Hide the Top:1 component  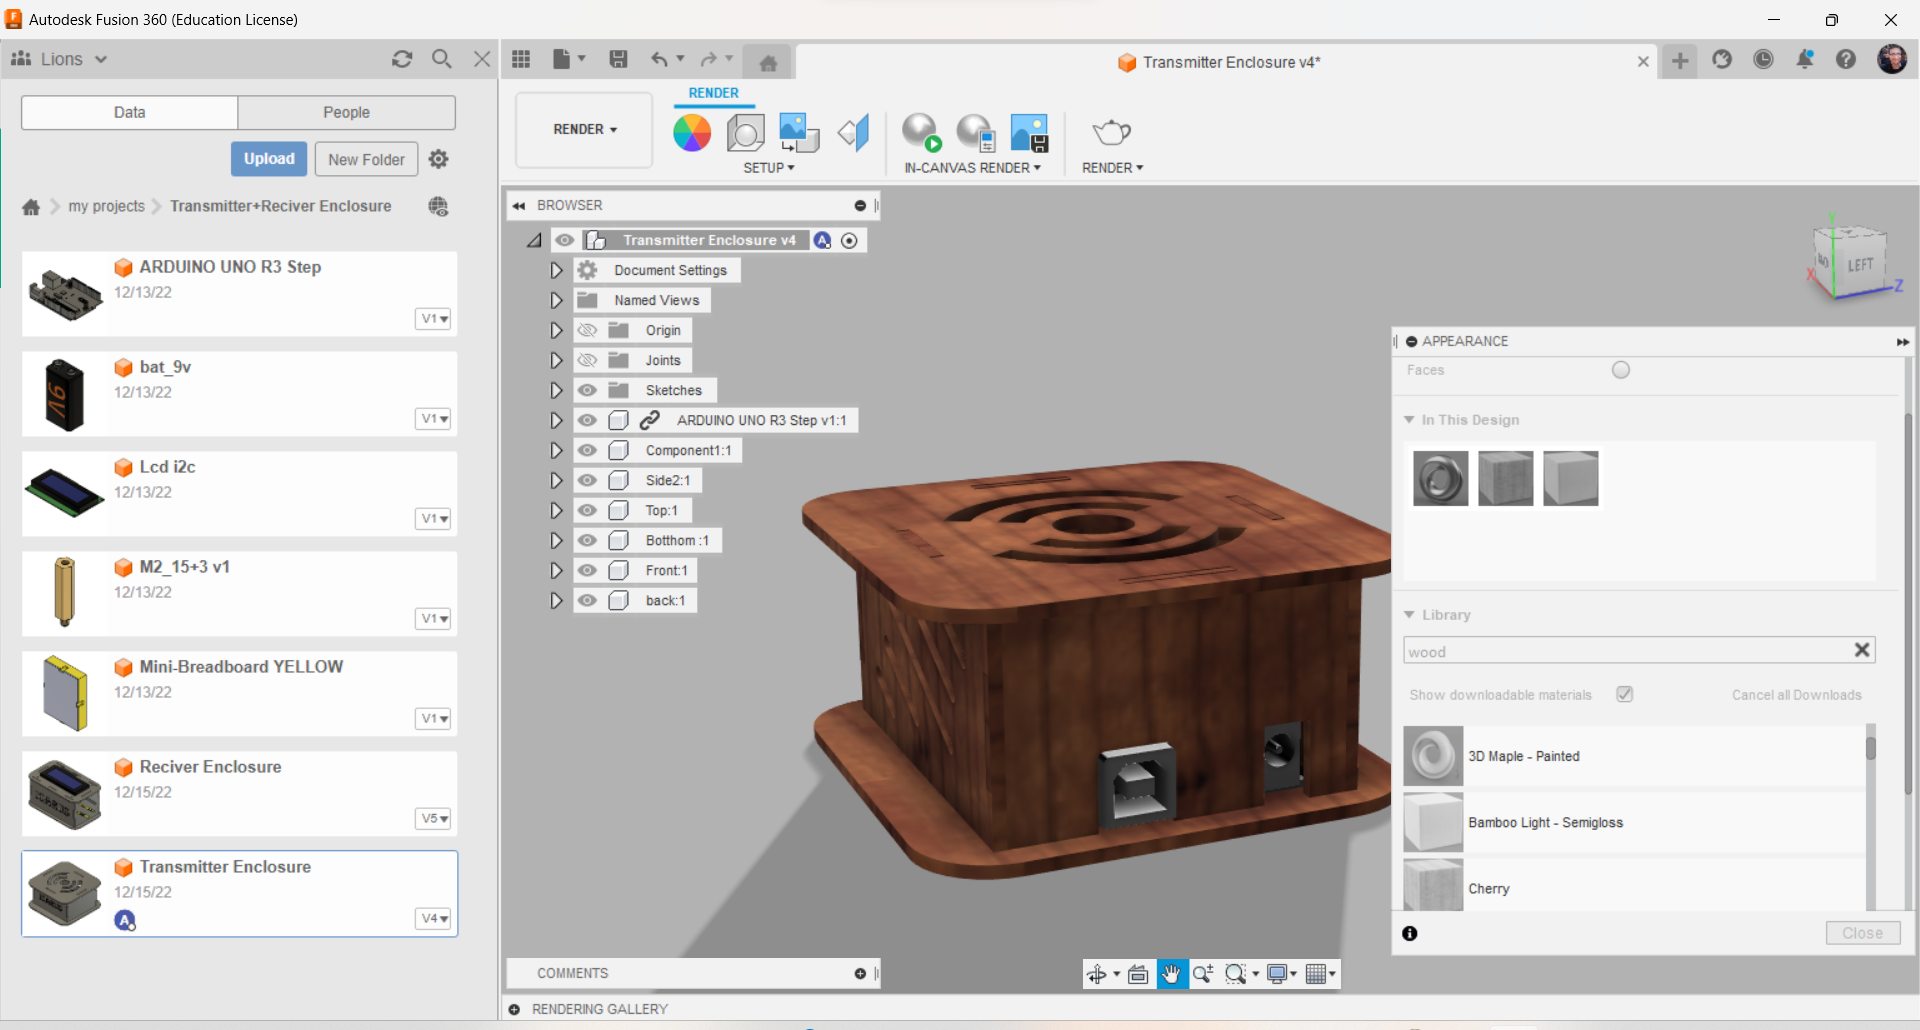point(588,510)
